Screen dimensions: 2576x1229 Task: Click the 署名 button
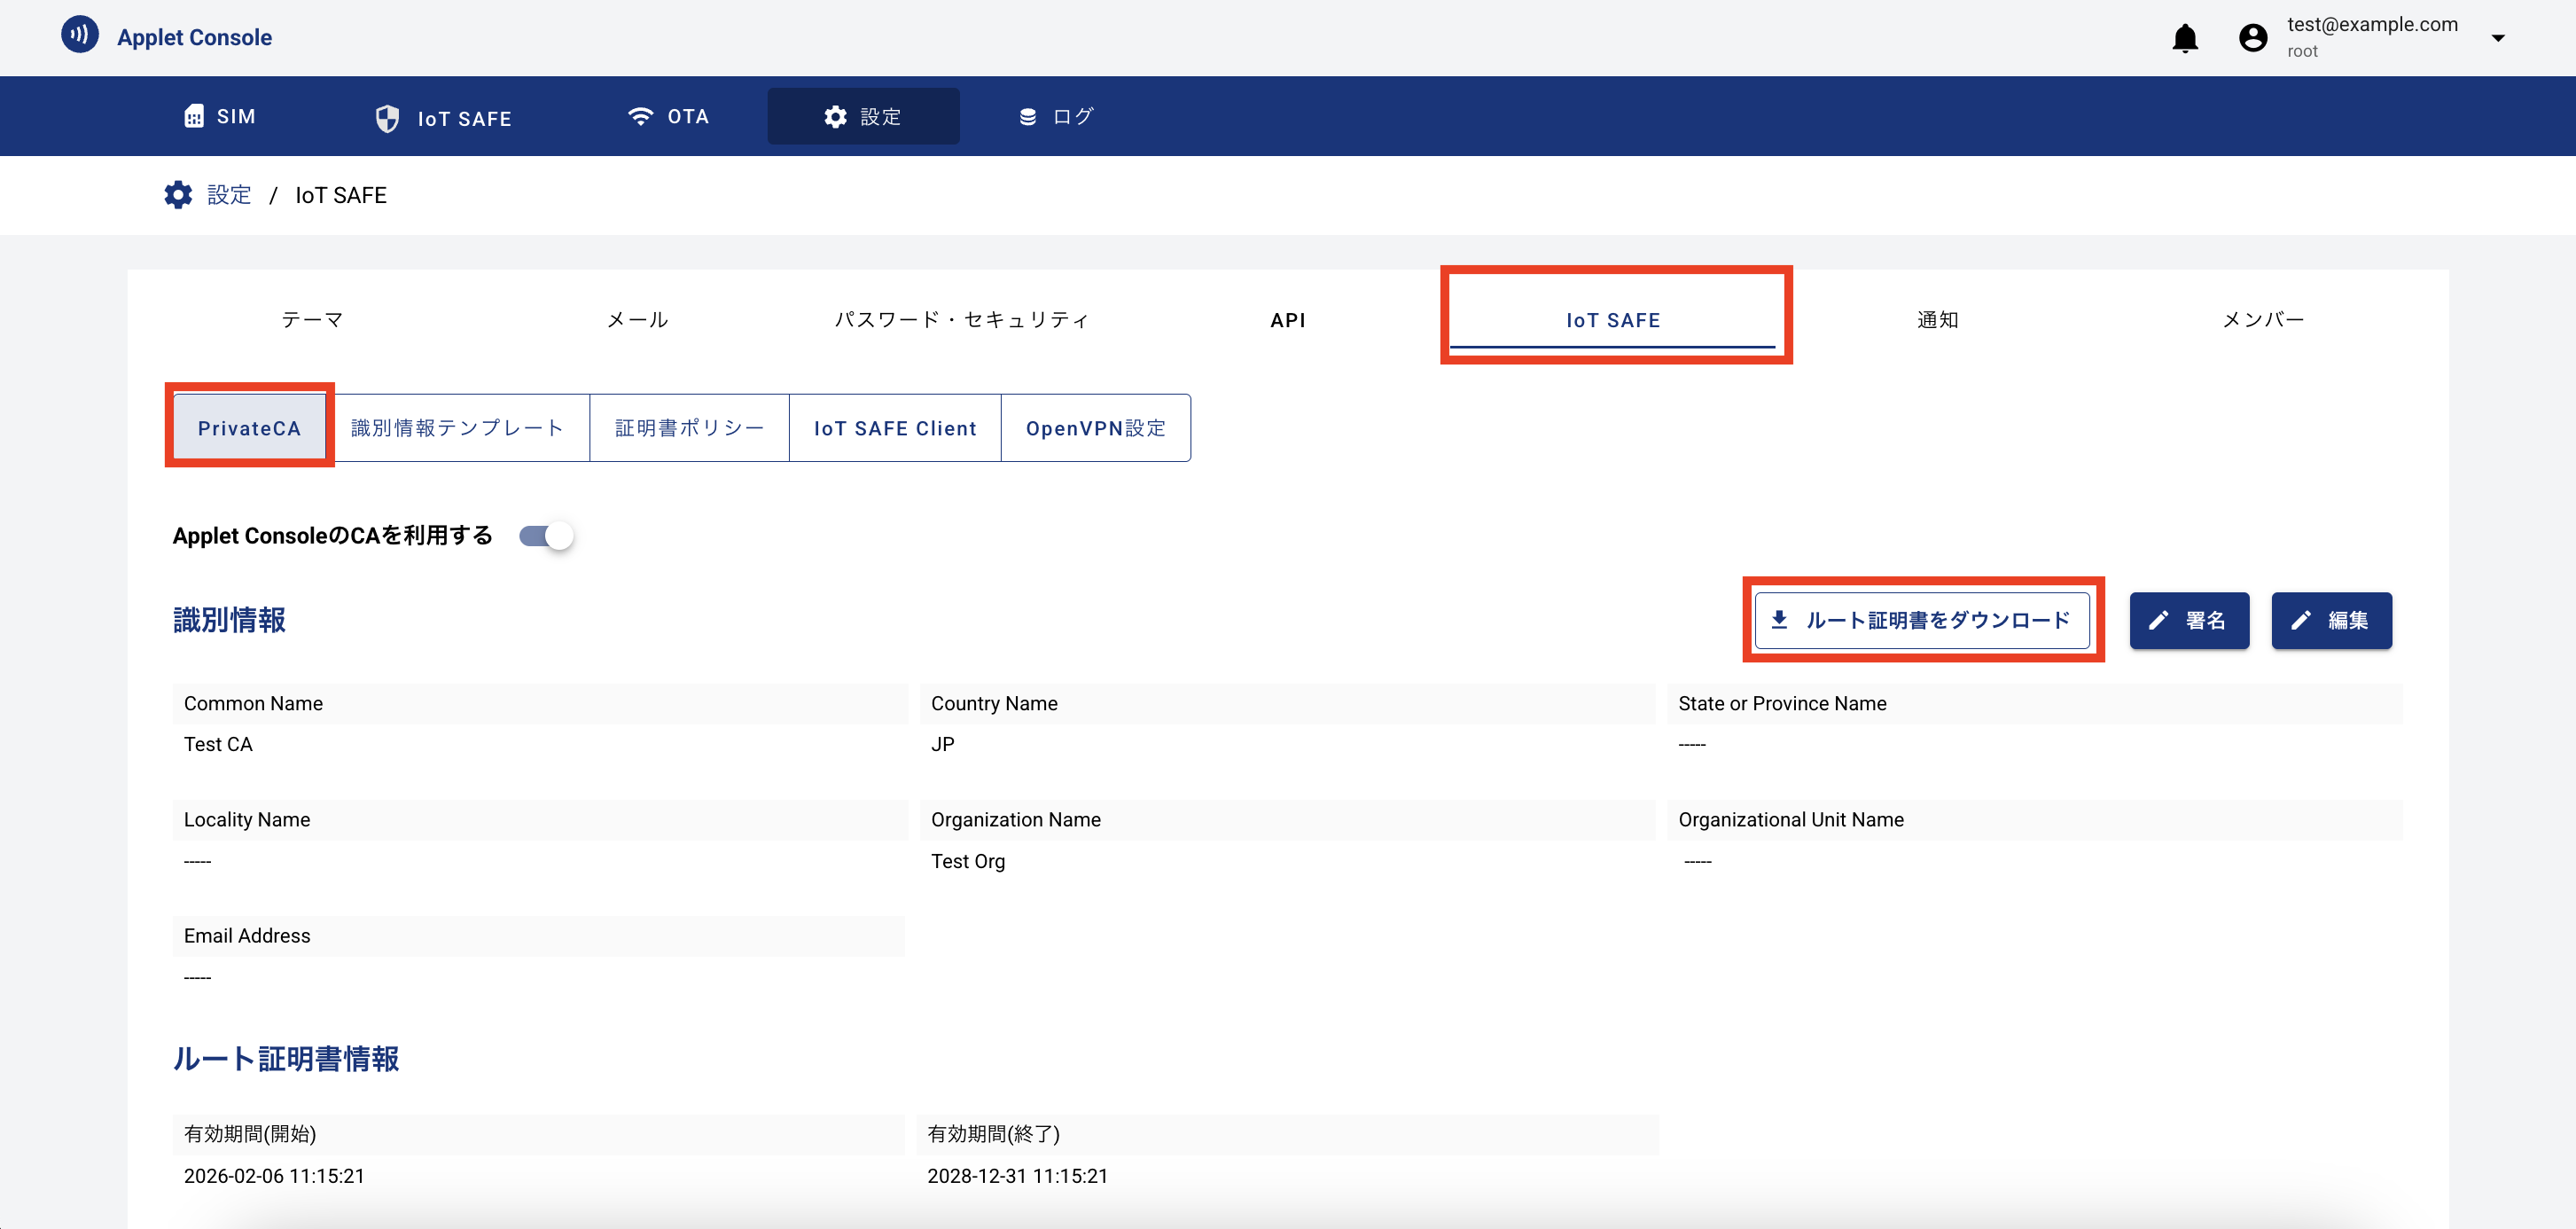(2188, 620)
